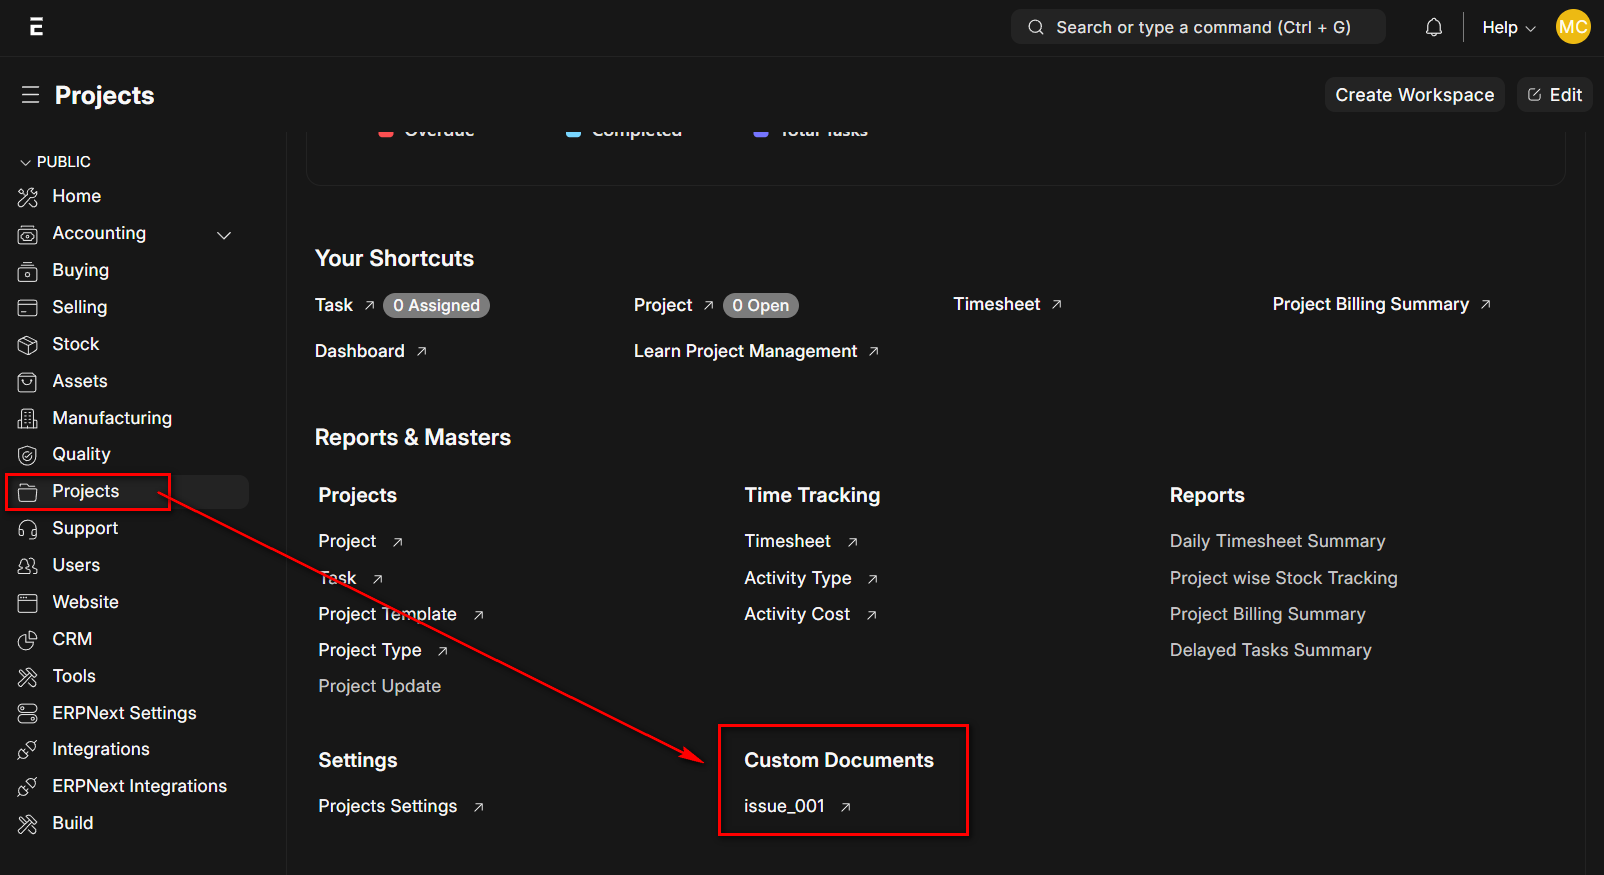Screen dimensions: 1604x875
Task: Click the Create Workspace button
Action: click(x=1414, y=95)
